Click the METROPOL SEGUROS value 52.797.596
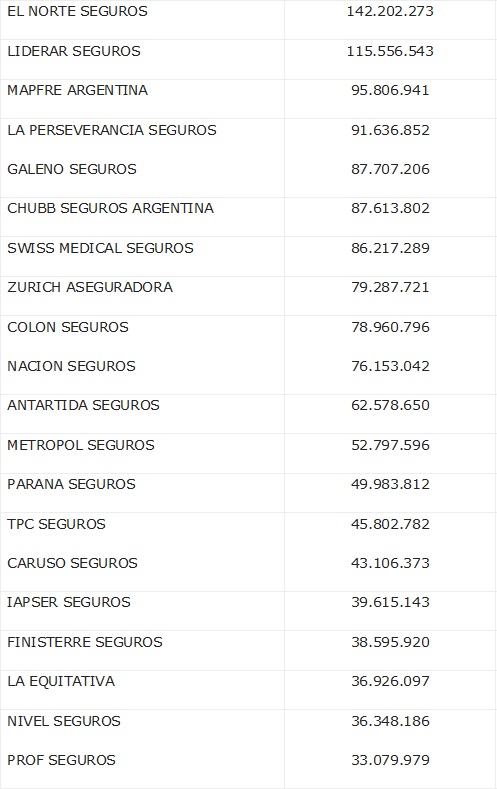This screenshot has width=497, height=789. (390, 445)
